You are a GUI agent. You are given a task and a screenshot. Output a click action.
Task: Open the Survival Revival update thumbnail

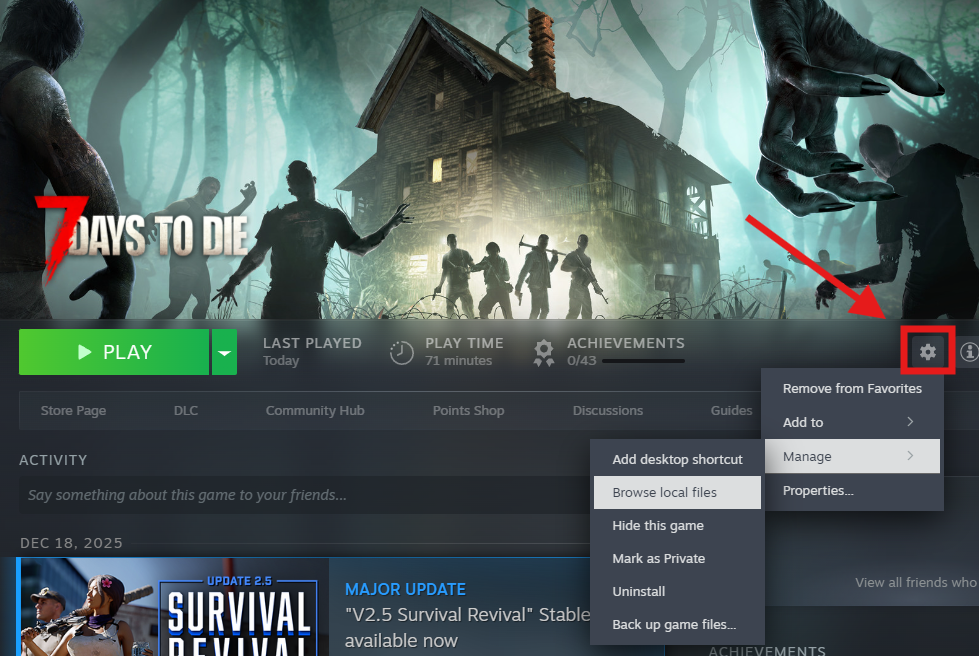coord(175,607)
